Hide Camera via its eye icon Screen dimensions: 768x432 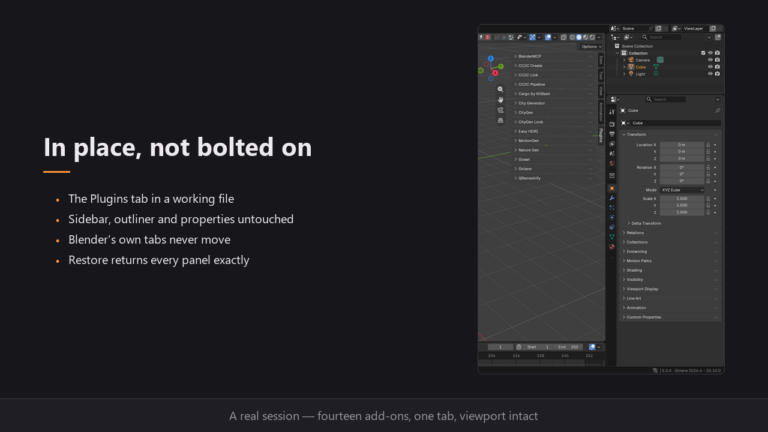pos(710,60)
